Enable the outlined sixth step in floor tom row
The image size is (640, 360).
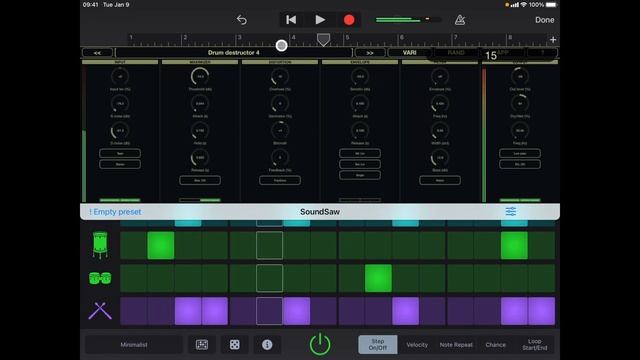[269, 245]
